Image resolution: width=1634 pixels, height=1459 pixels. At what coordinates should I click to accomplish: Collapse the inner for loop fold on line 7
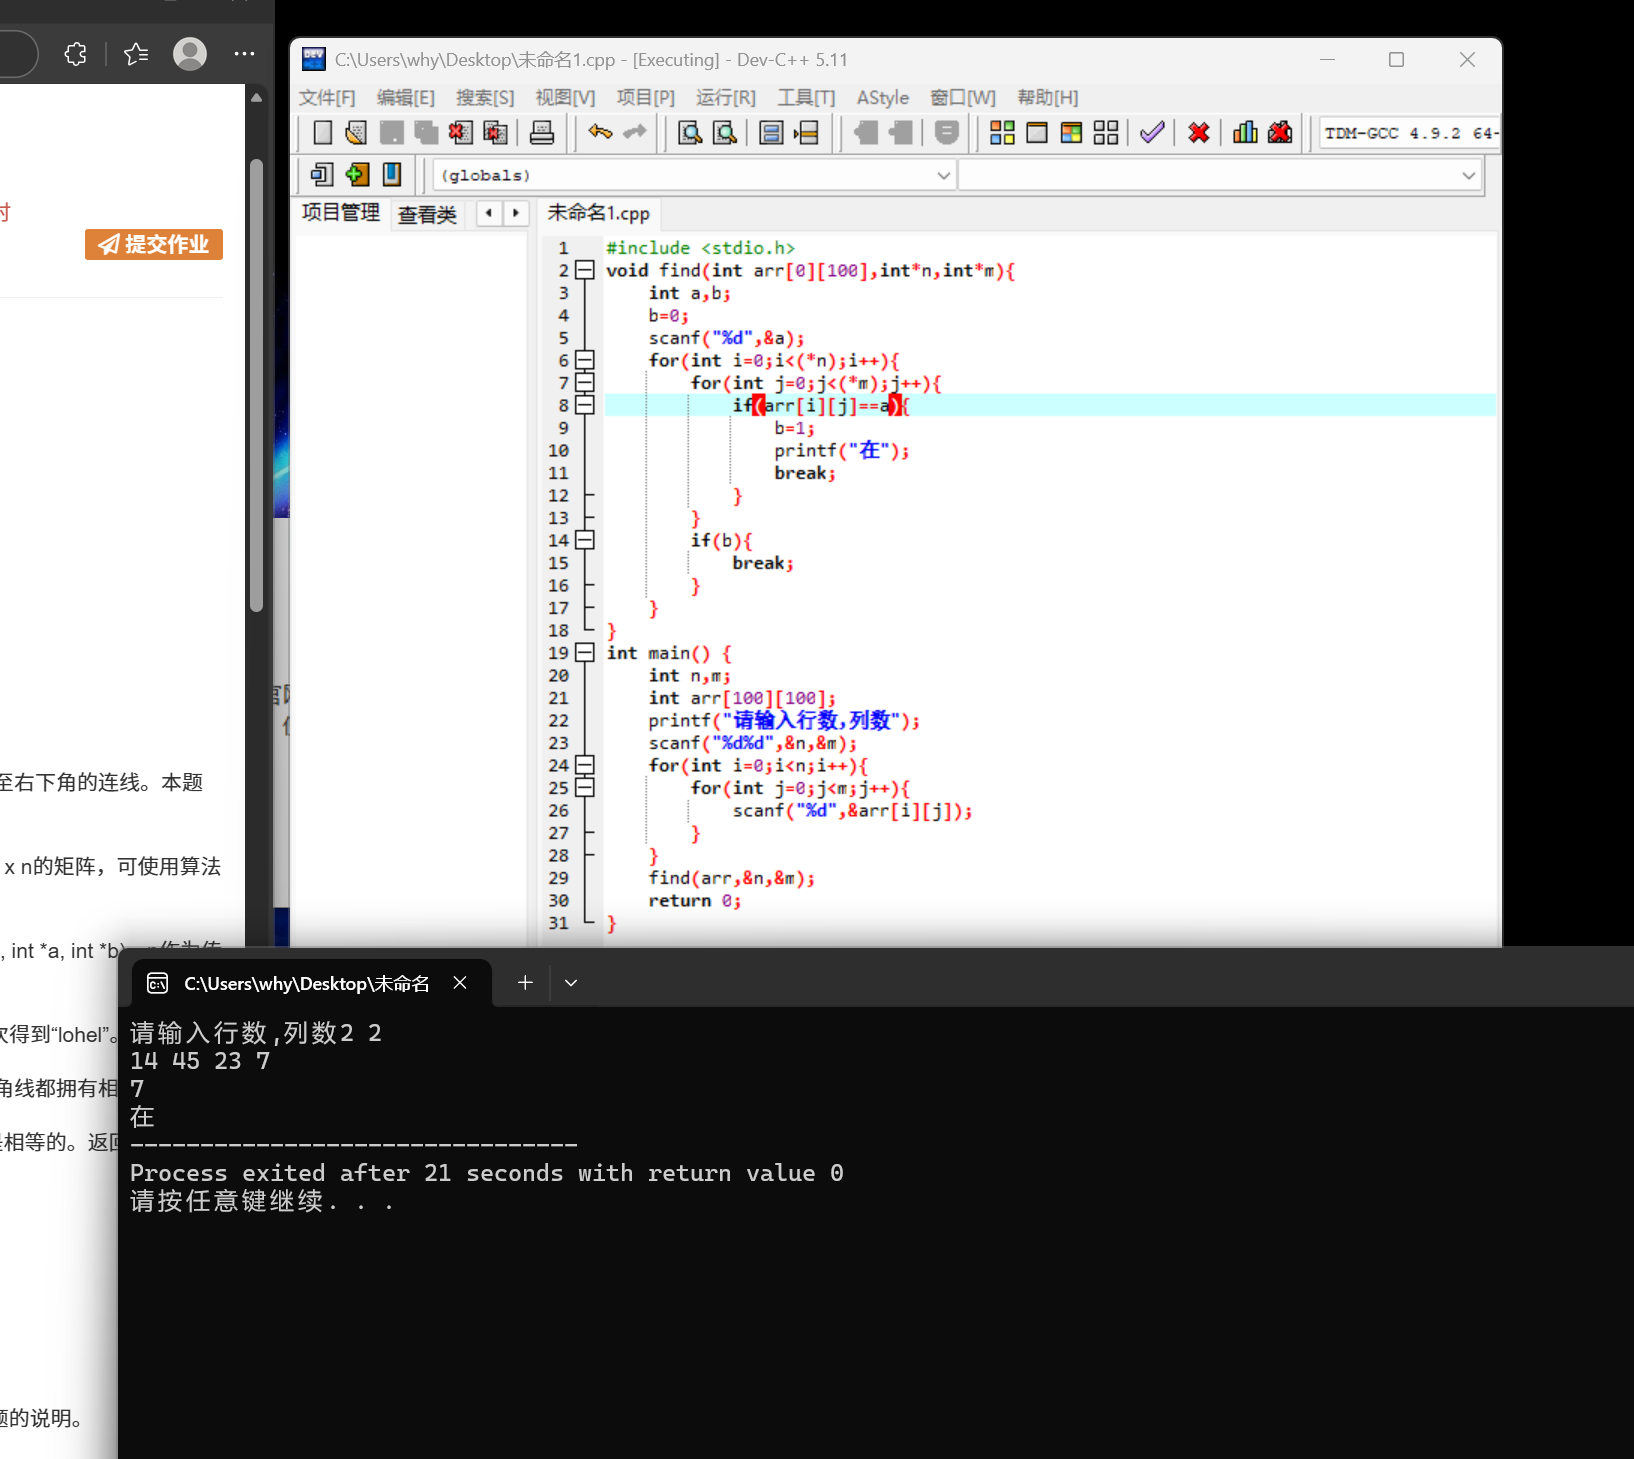[585, 383]
